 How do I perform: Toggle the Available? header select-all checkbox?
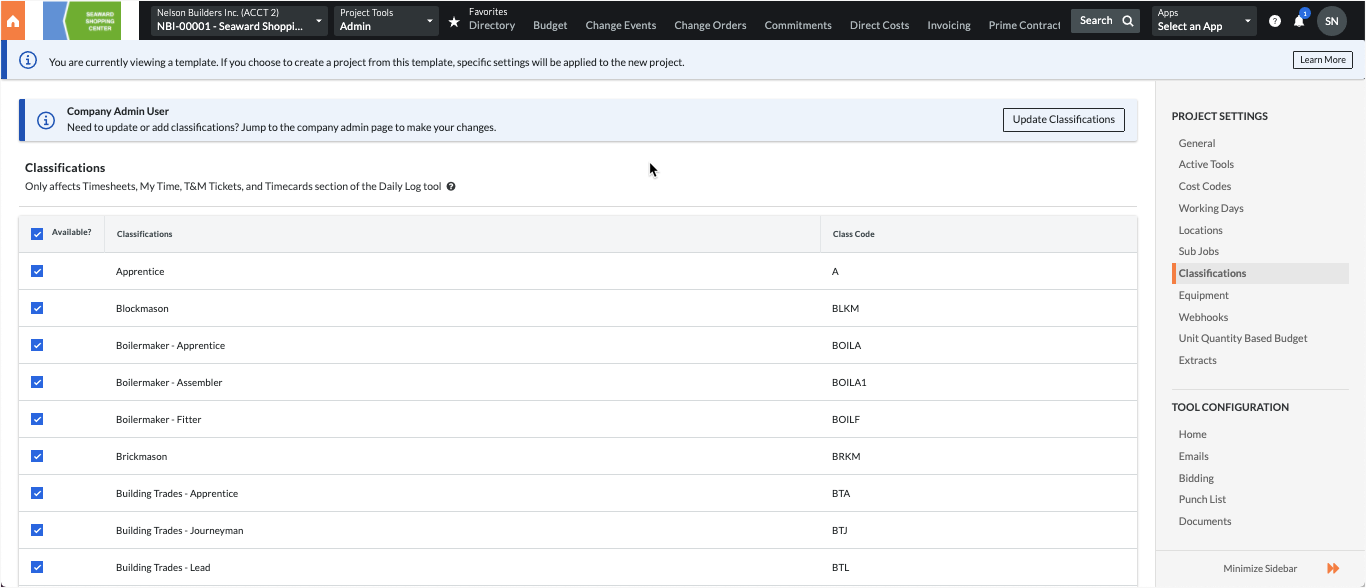coord(37,234)
